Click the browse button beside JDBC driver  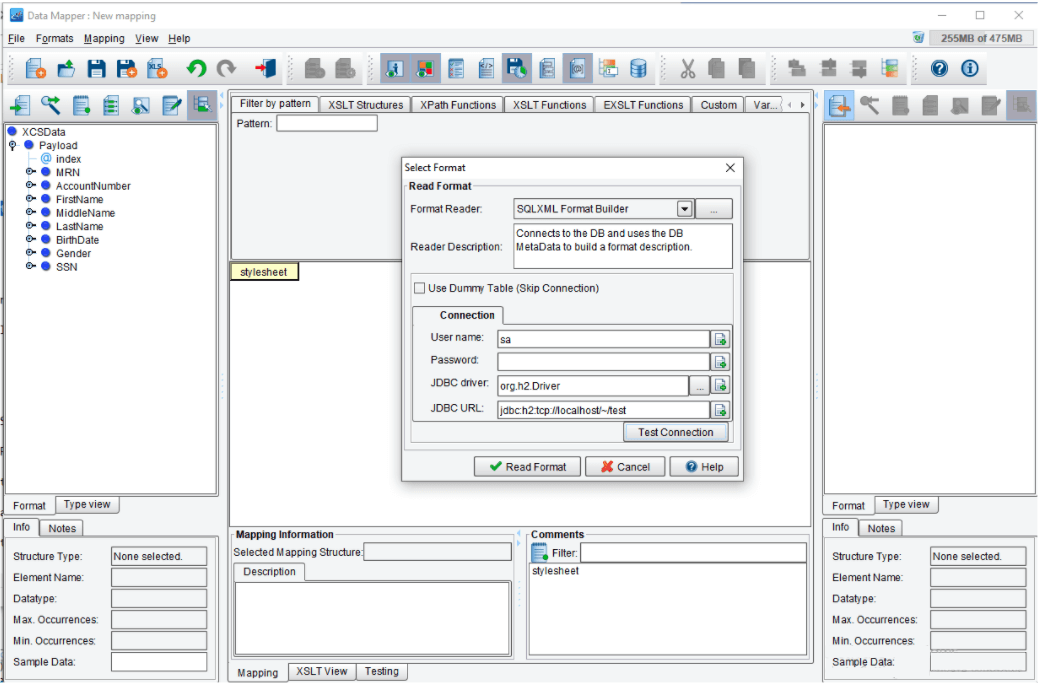click(x=699, y=387)
